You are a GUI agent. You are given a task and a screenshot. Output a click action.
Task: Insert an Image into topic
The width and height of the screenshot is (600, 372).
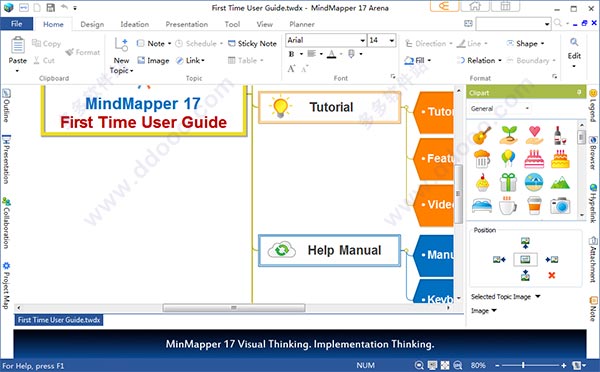point(153,60)
